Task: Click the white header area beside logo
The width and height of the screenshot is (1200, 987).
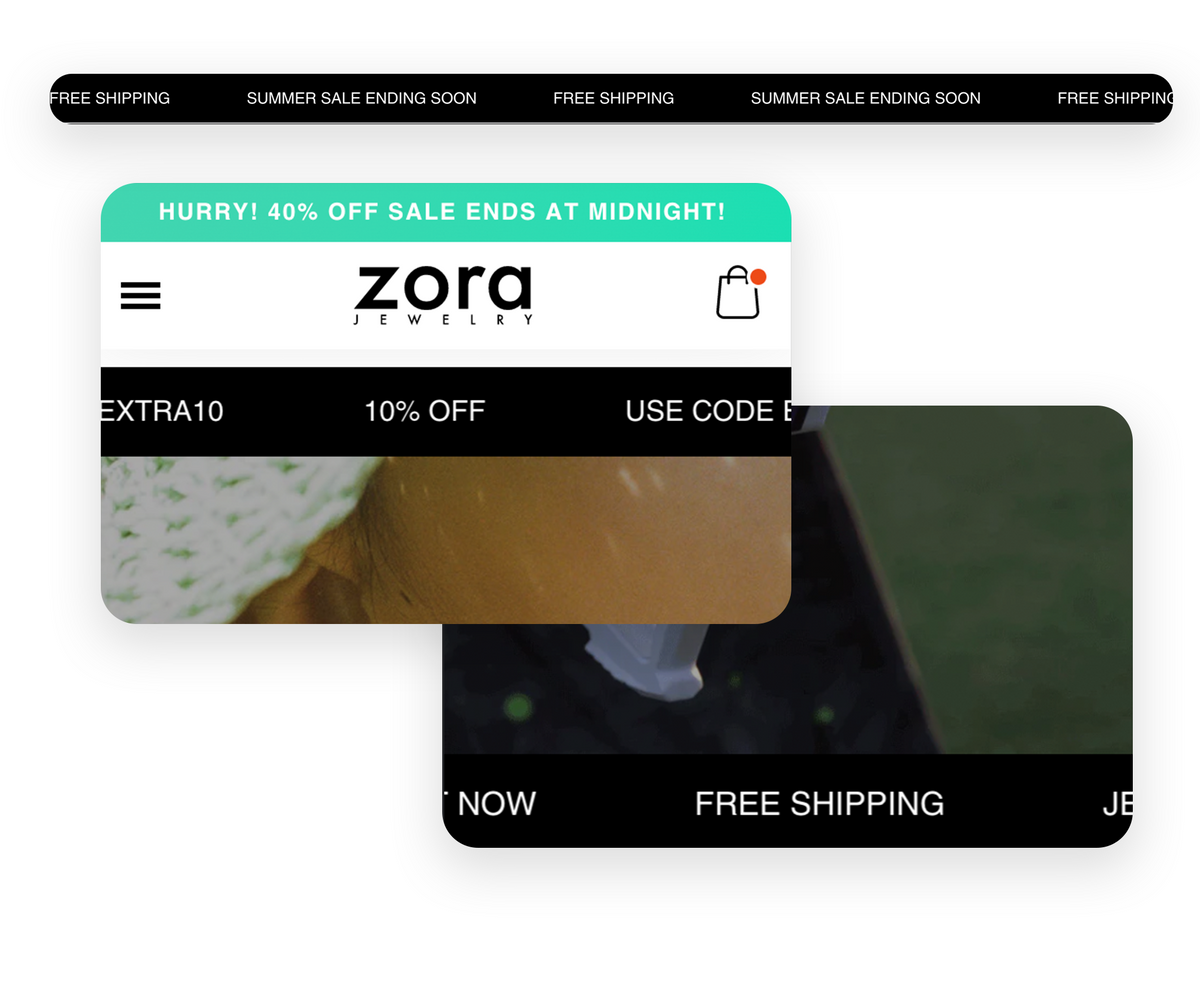Action: tap(620, 296)
